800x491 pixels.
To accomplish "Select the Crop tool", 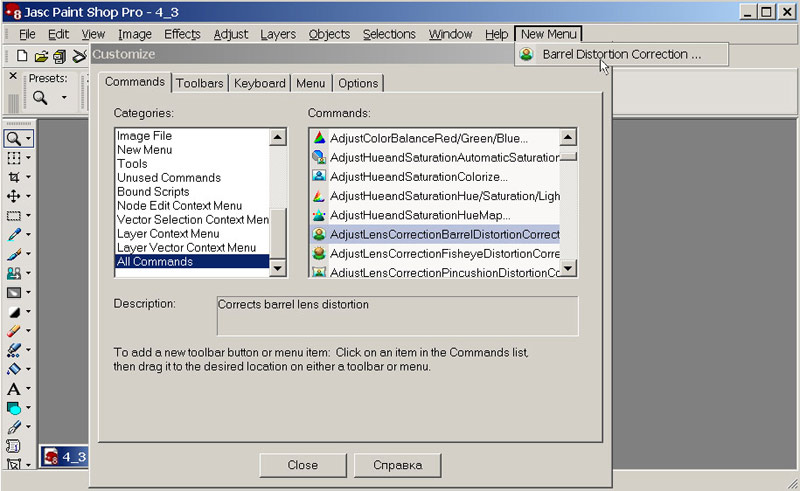I will pos(14,176).
